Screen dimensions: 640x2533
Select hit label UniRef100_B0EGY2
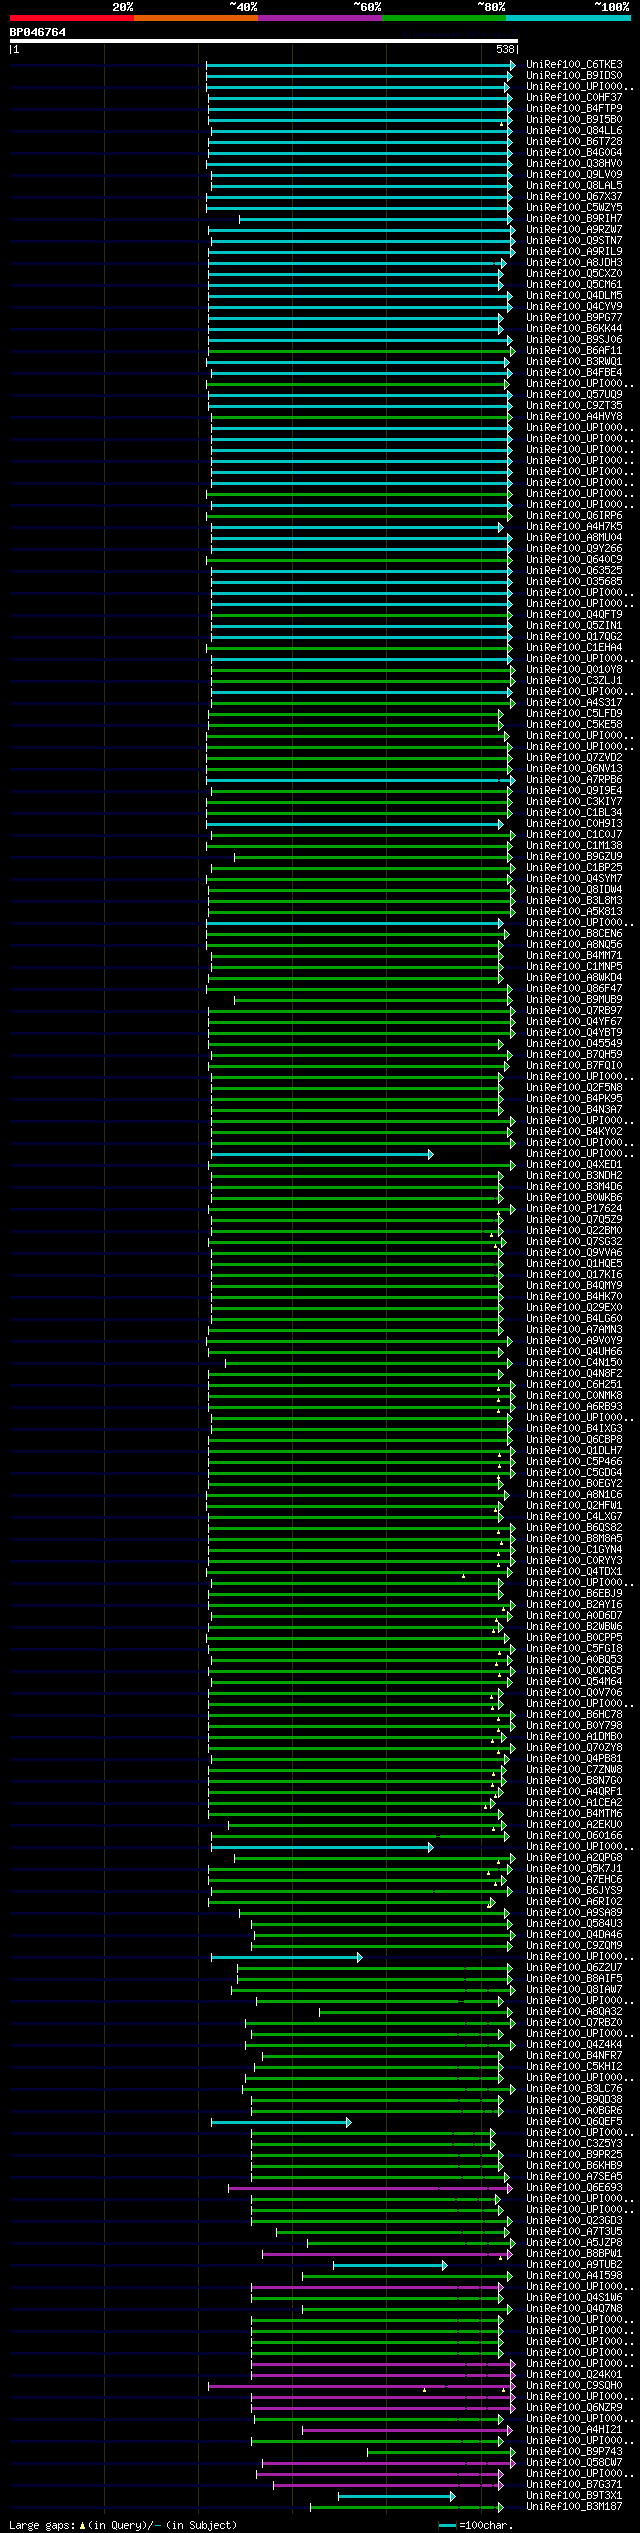(x=574, y=1484)
